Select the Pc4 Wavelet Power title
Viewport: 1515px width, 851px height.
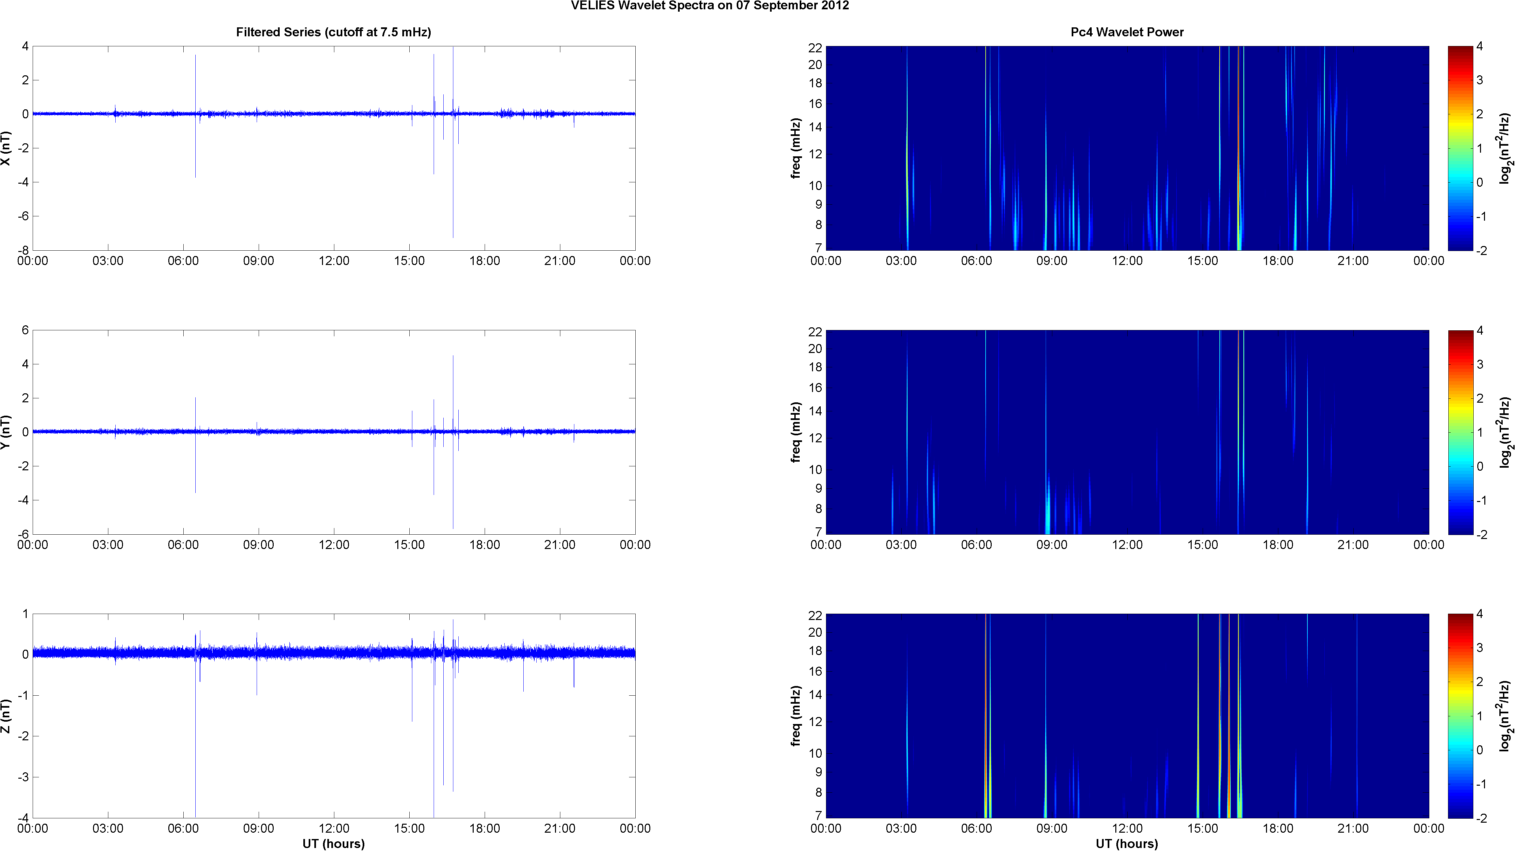pos(1126,32)
